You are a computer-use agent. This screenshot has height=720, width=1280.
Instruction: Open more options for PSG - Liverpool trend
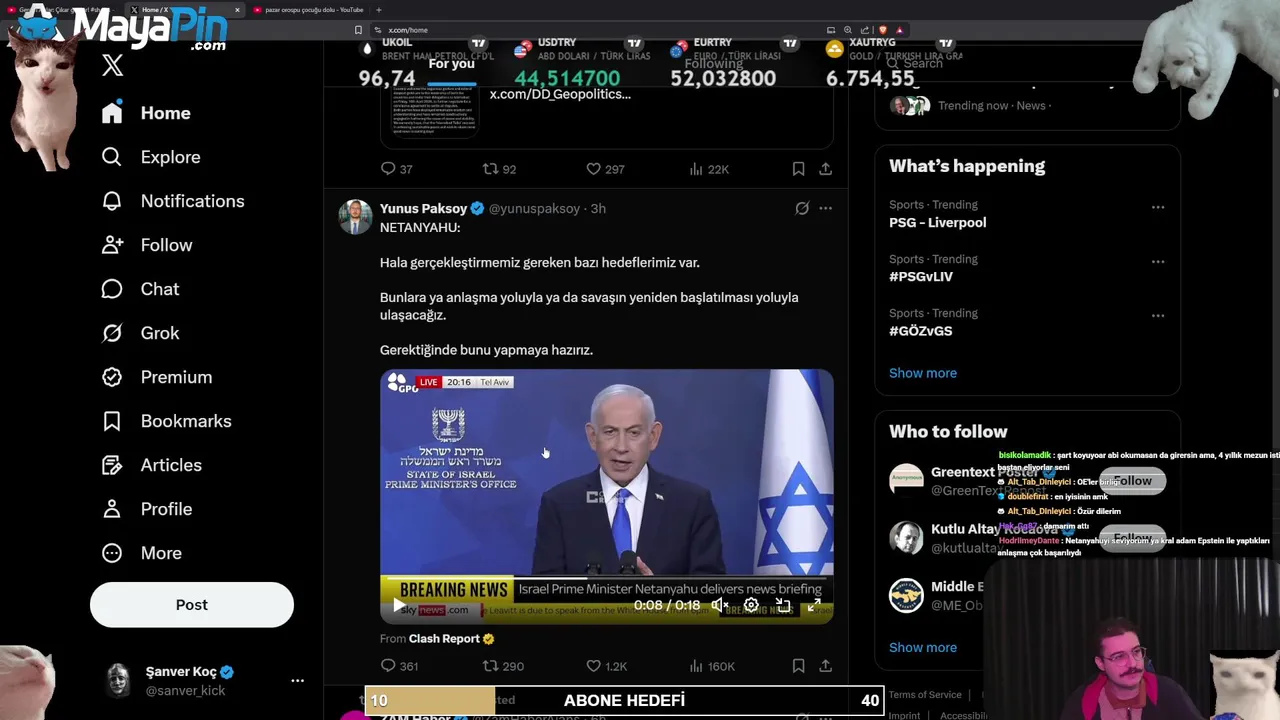(1157, 207)
